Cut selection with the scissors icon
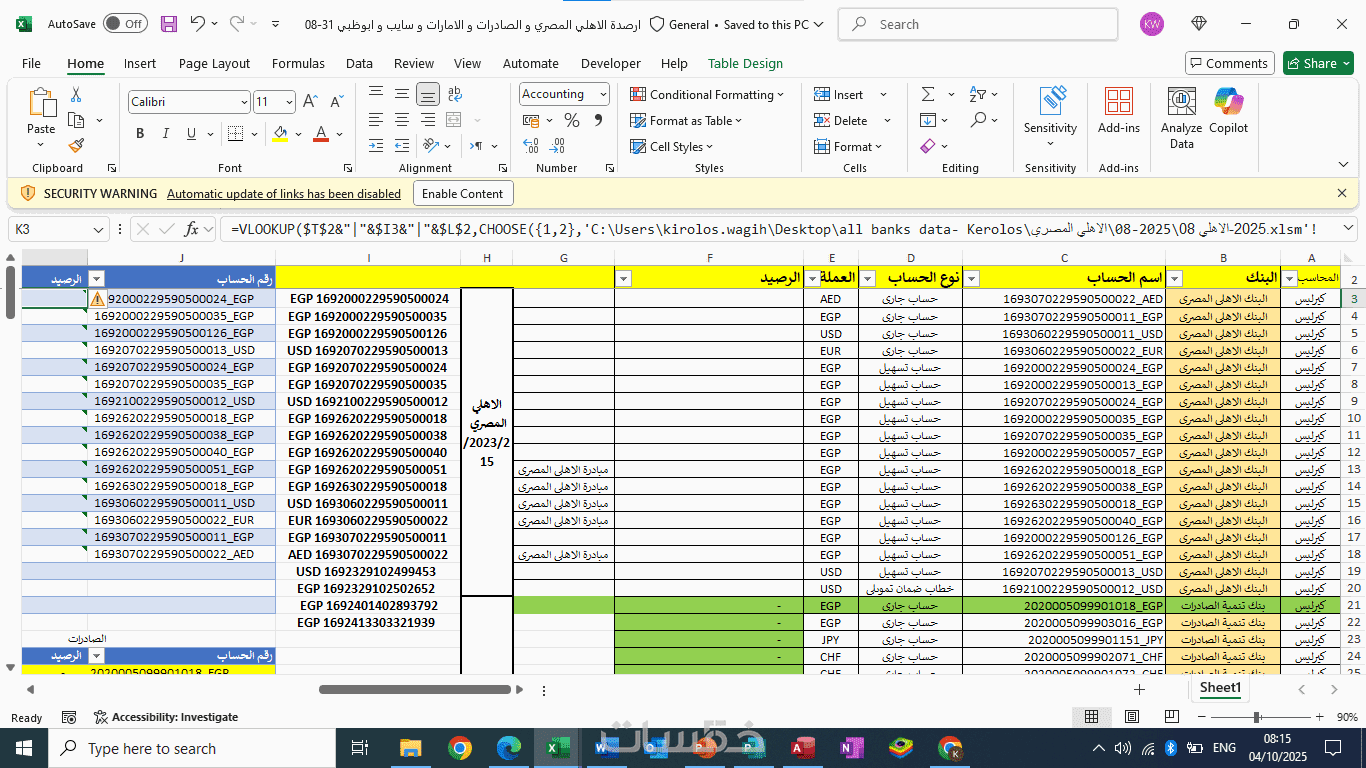The width and height of the screenshot is (1366, 768). tap(76, 95)
